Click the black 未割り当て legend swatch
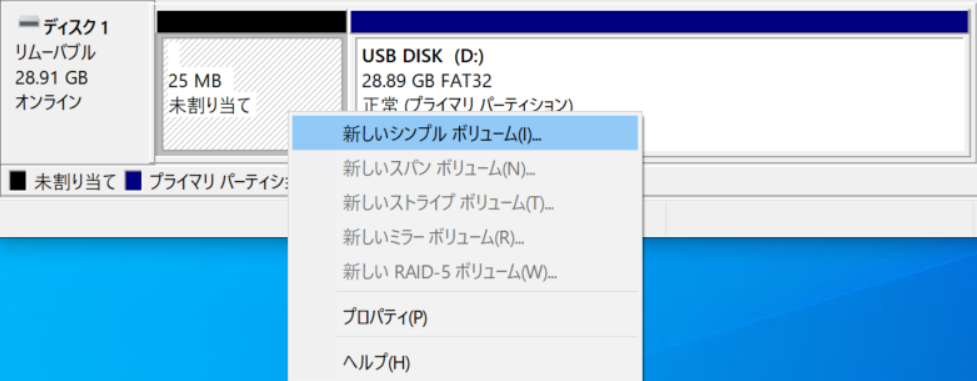The width and height of the screenshot is (977, 381). (19, 182)
